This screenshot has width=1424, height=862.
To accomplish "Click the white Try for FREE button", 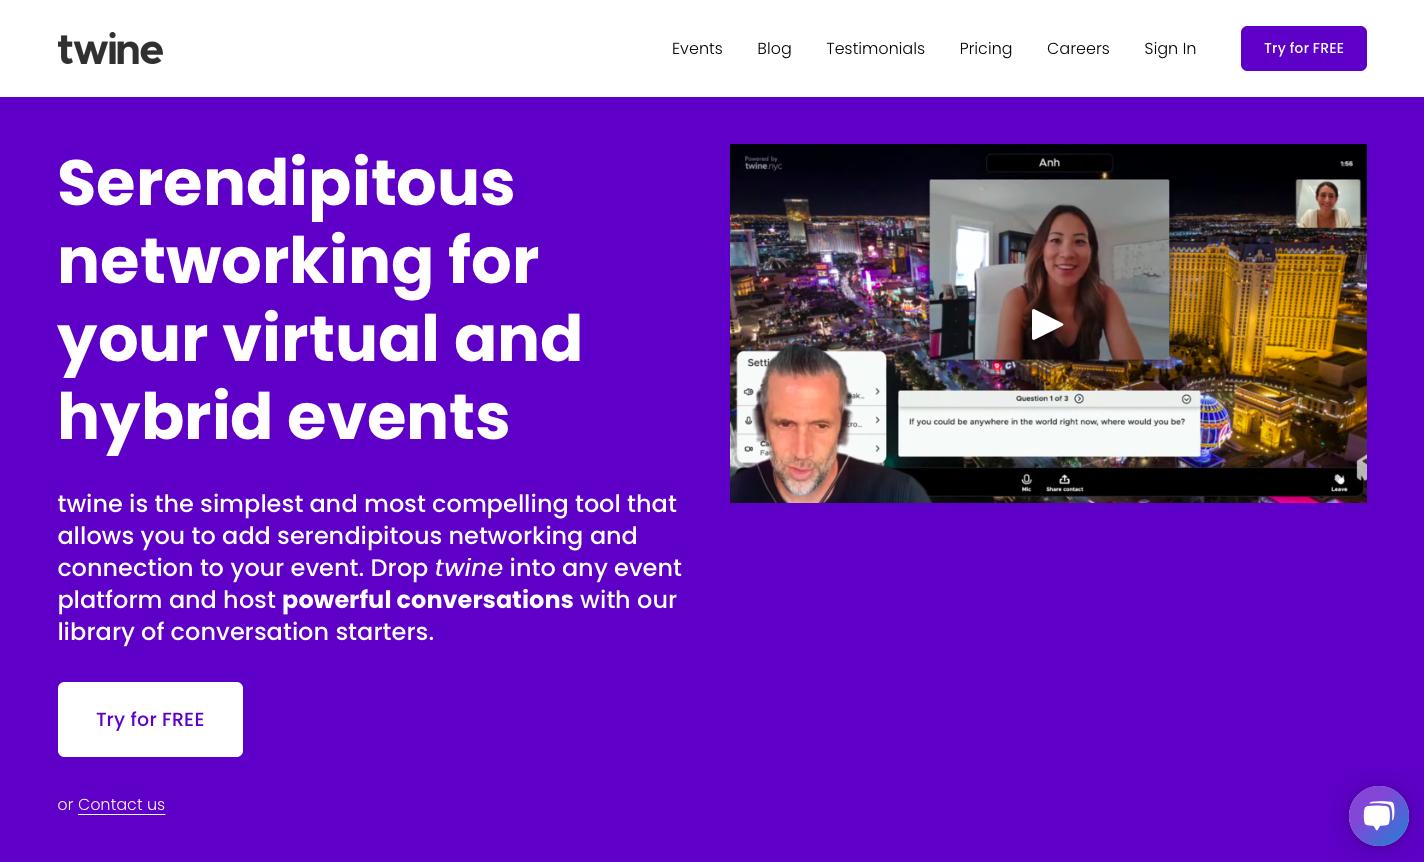I will click(x=150, y=719).
